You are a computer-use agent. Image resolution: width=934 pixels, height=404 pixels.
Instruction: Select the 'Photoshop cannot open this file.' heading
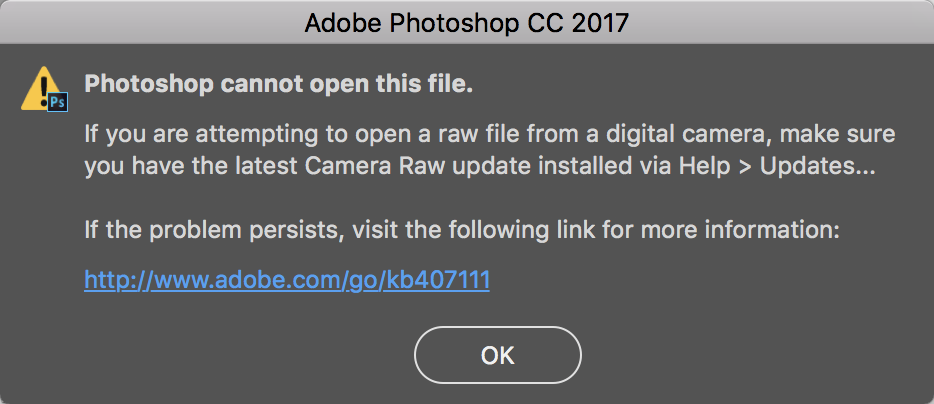279,84
